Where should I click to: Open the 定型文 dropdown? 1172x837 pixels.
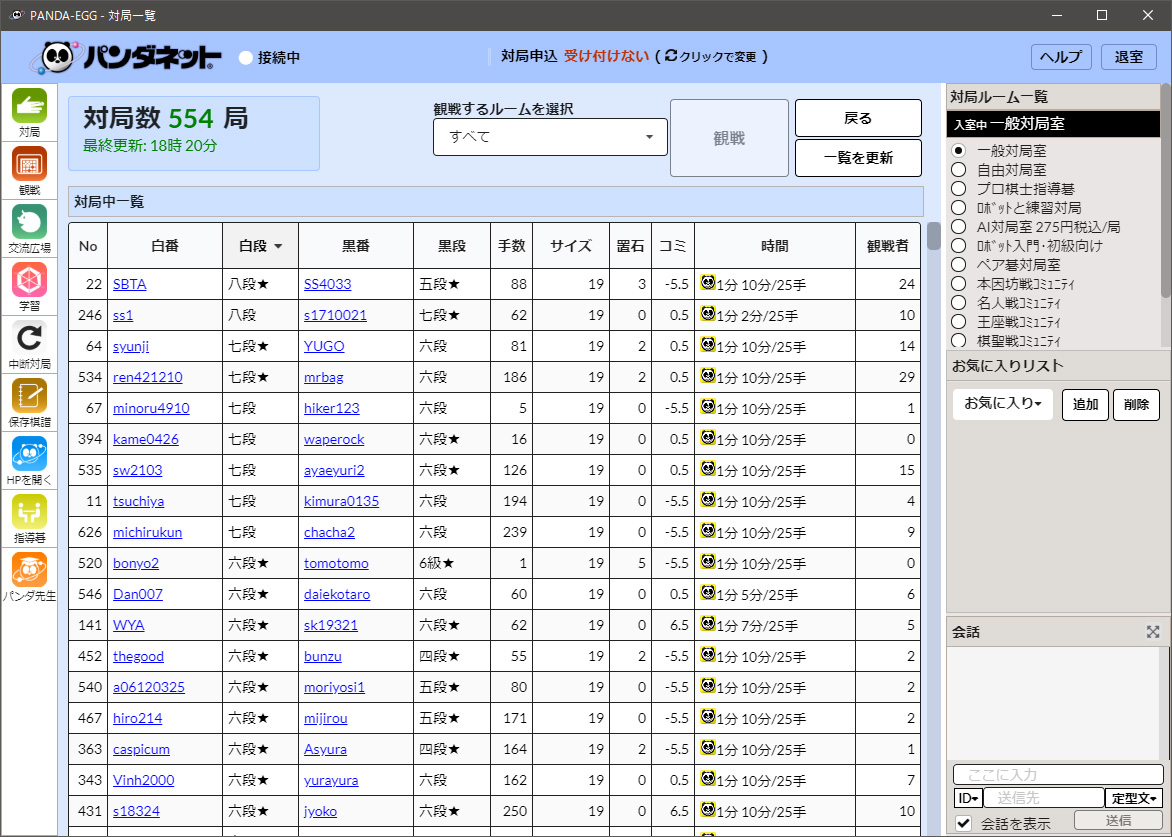1134,798
